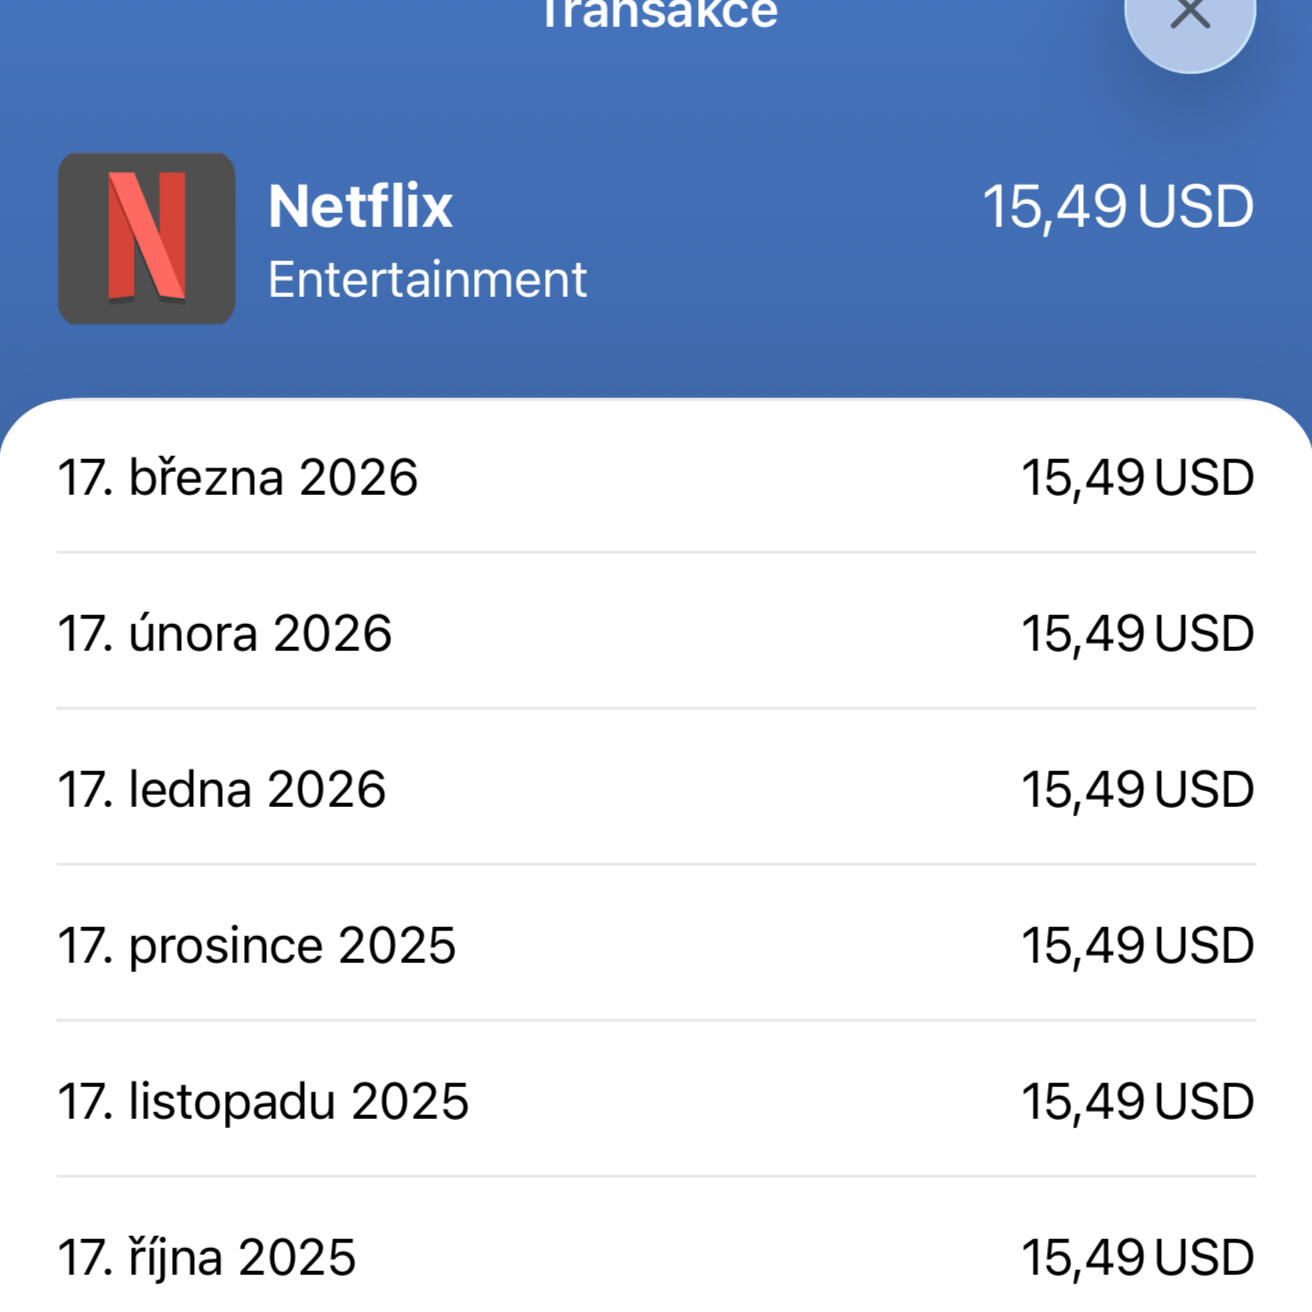Click the Netflix merchant name
This screenshot has height=1312, width=1312.
(x=360, y=206)
